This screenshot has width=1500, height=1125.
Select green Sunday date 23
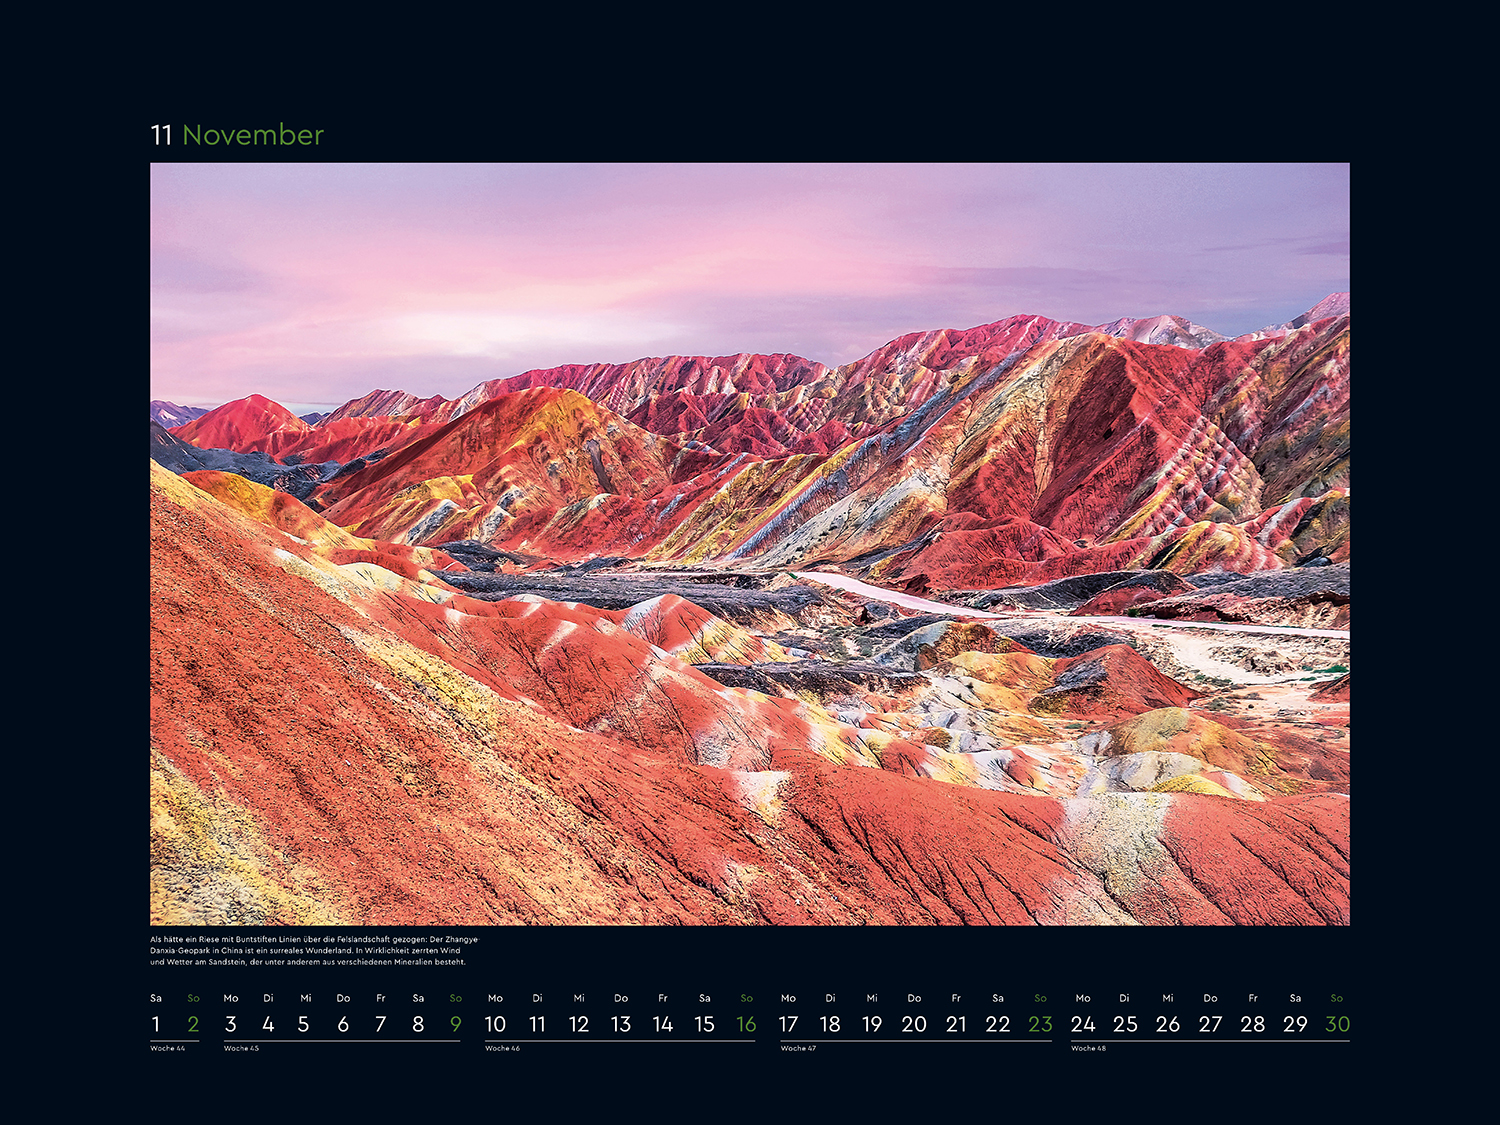click(x=1040, y=1024)
